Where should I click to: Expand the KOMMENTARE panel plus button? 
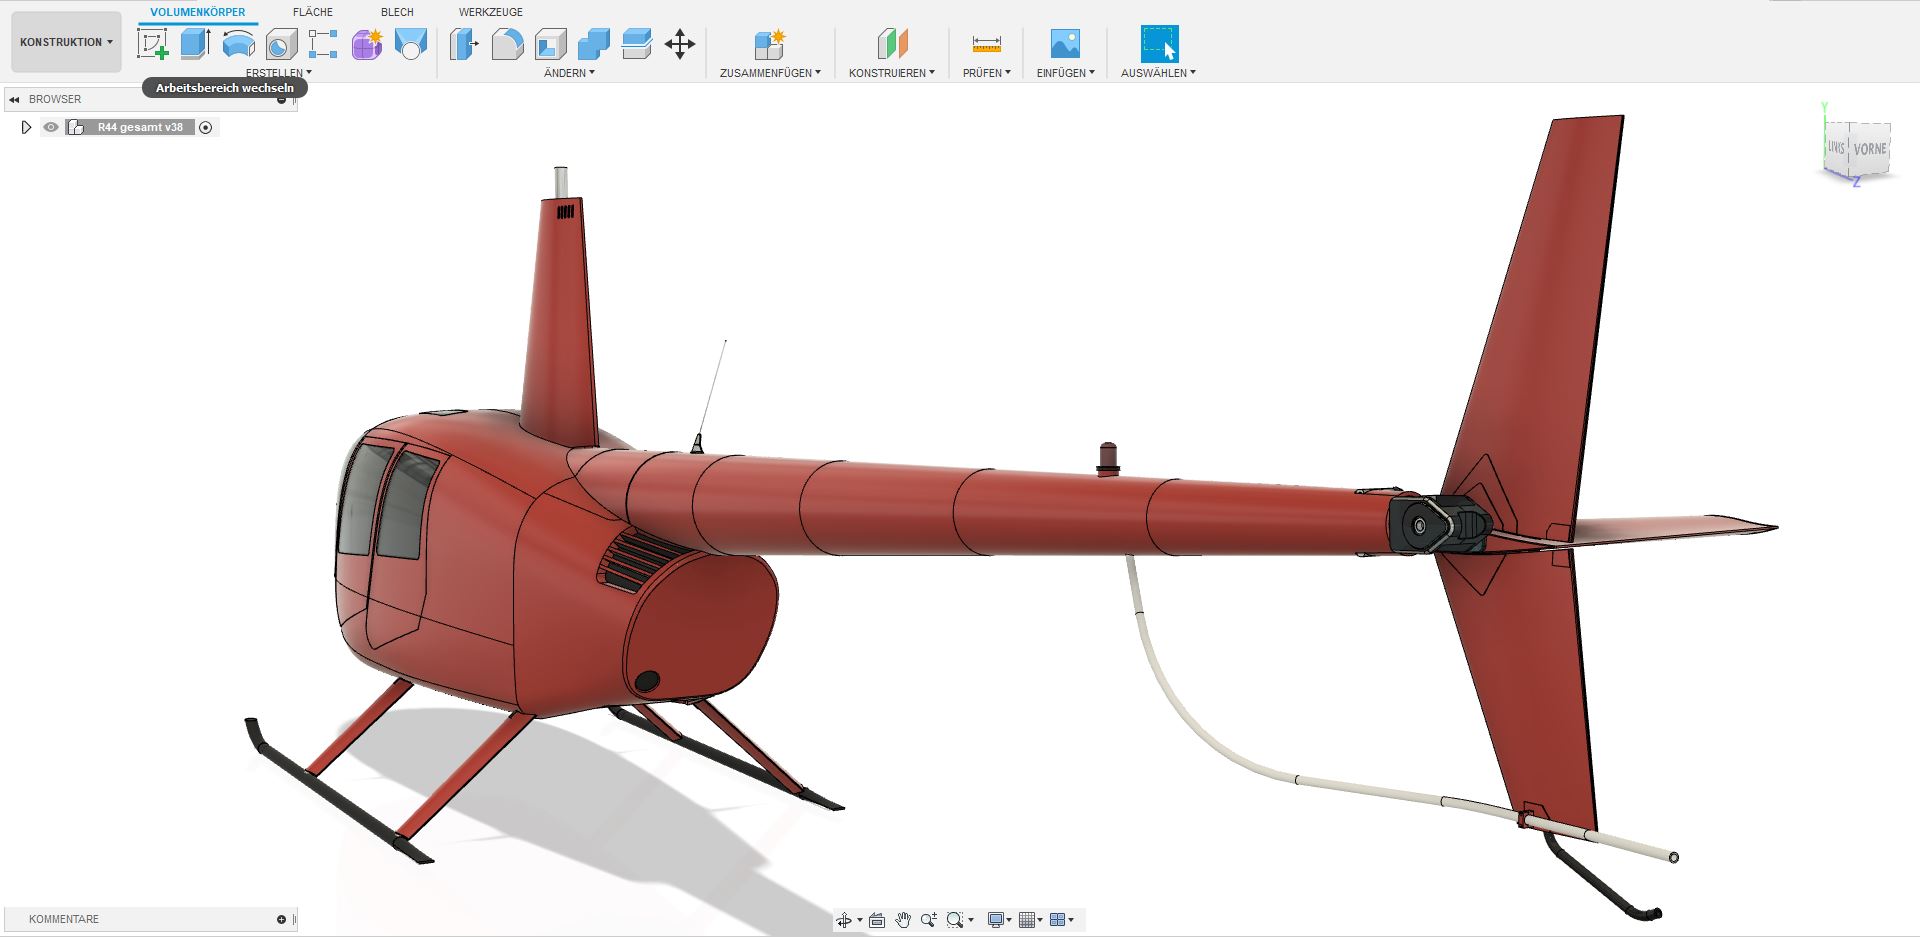281,919
